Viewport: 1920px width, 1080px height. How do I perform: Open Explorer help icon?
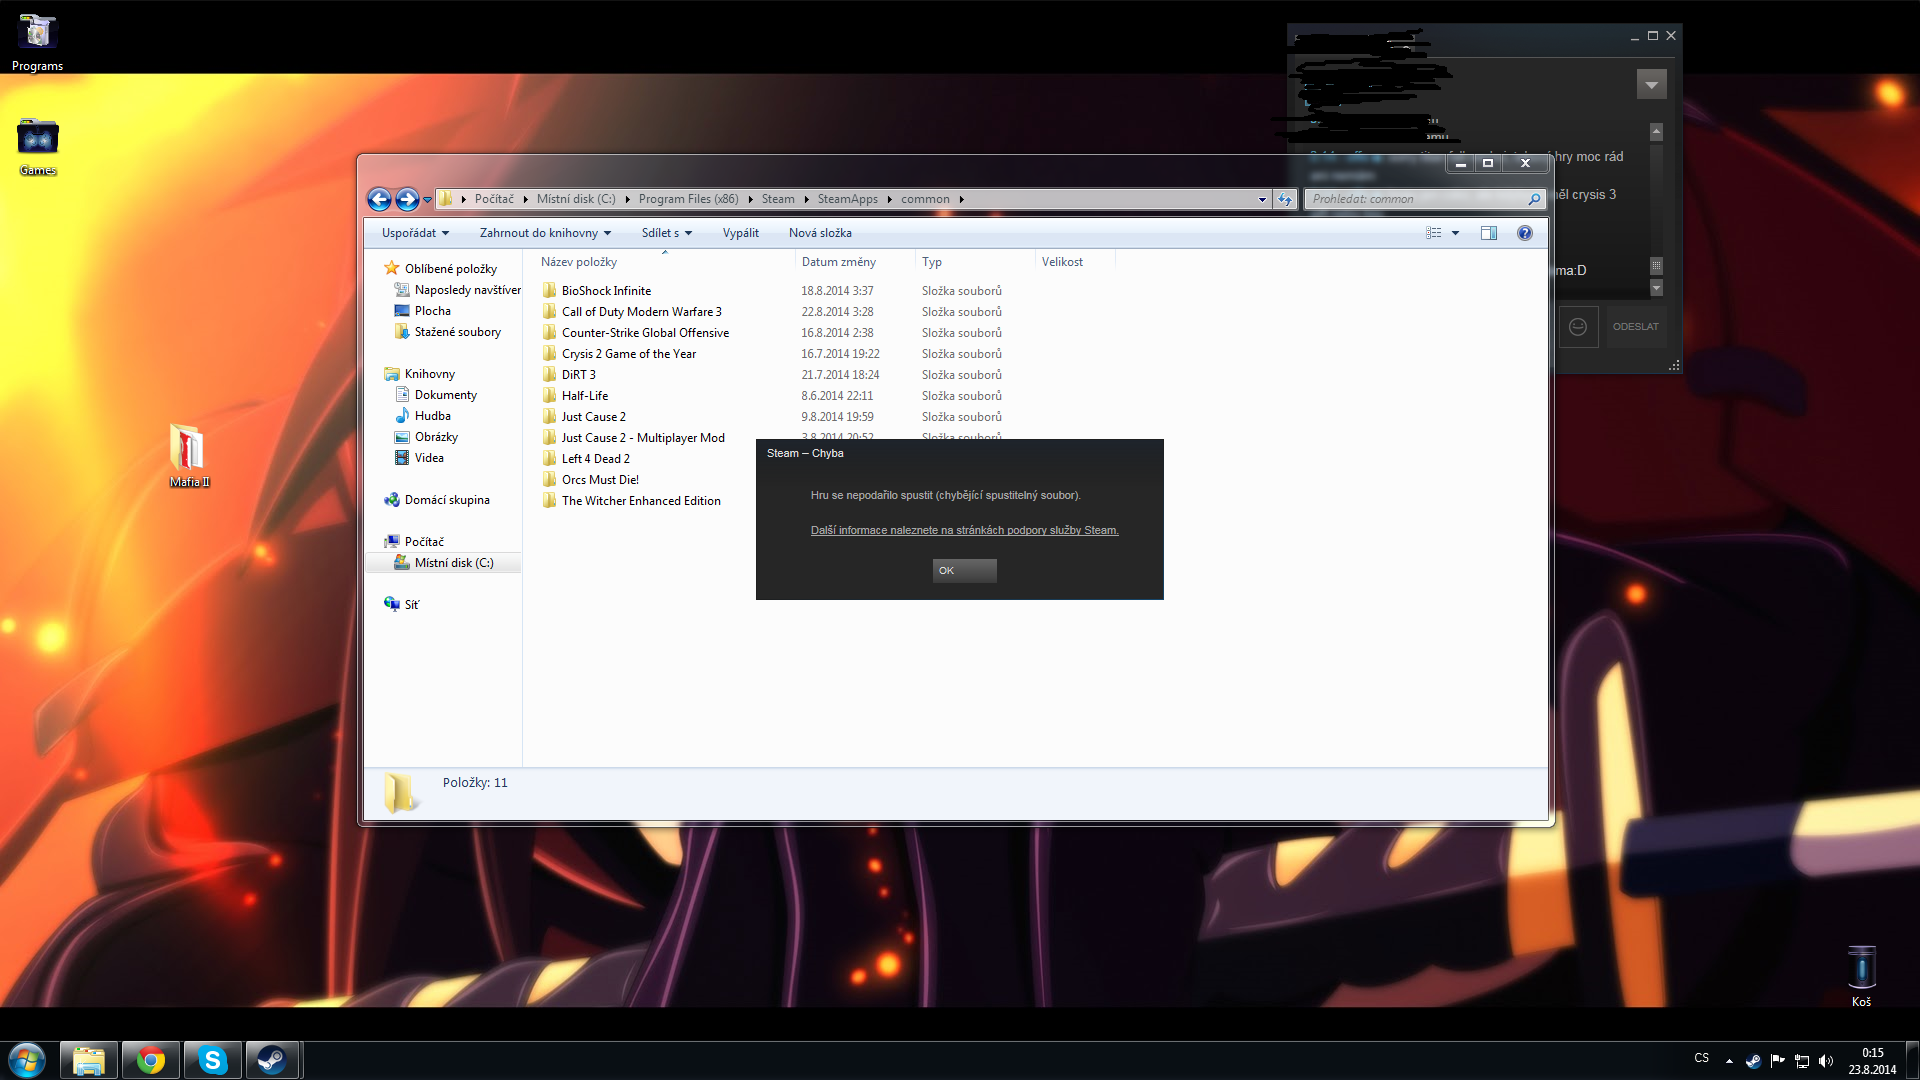1524,233
